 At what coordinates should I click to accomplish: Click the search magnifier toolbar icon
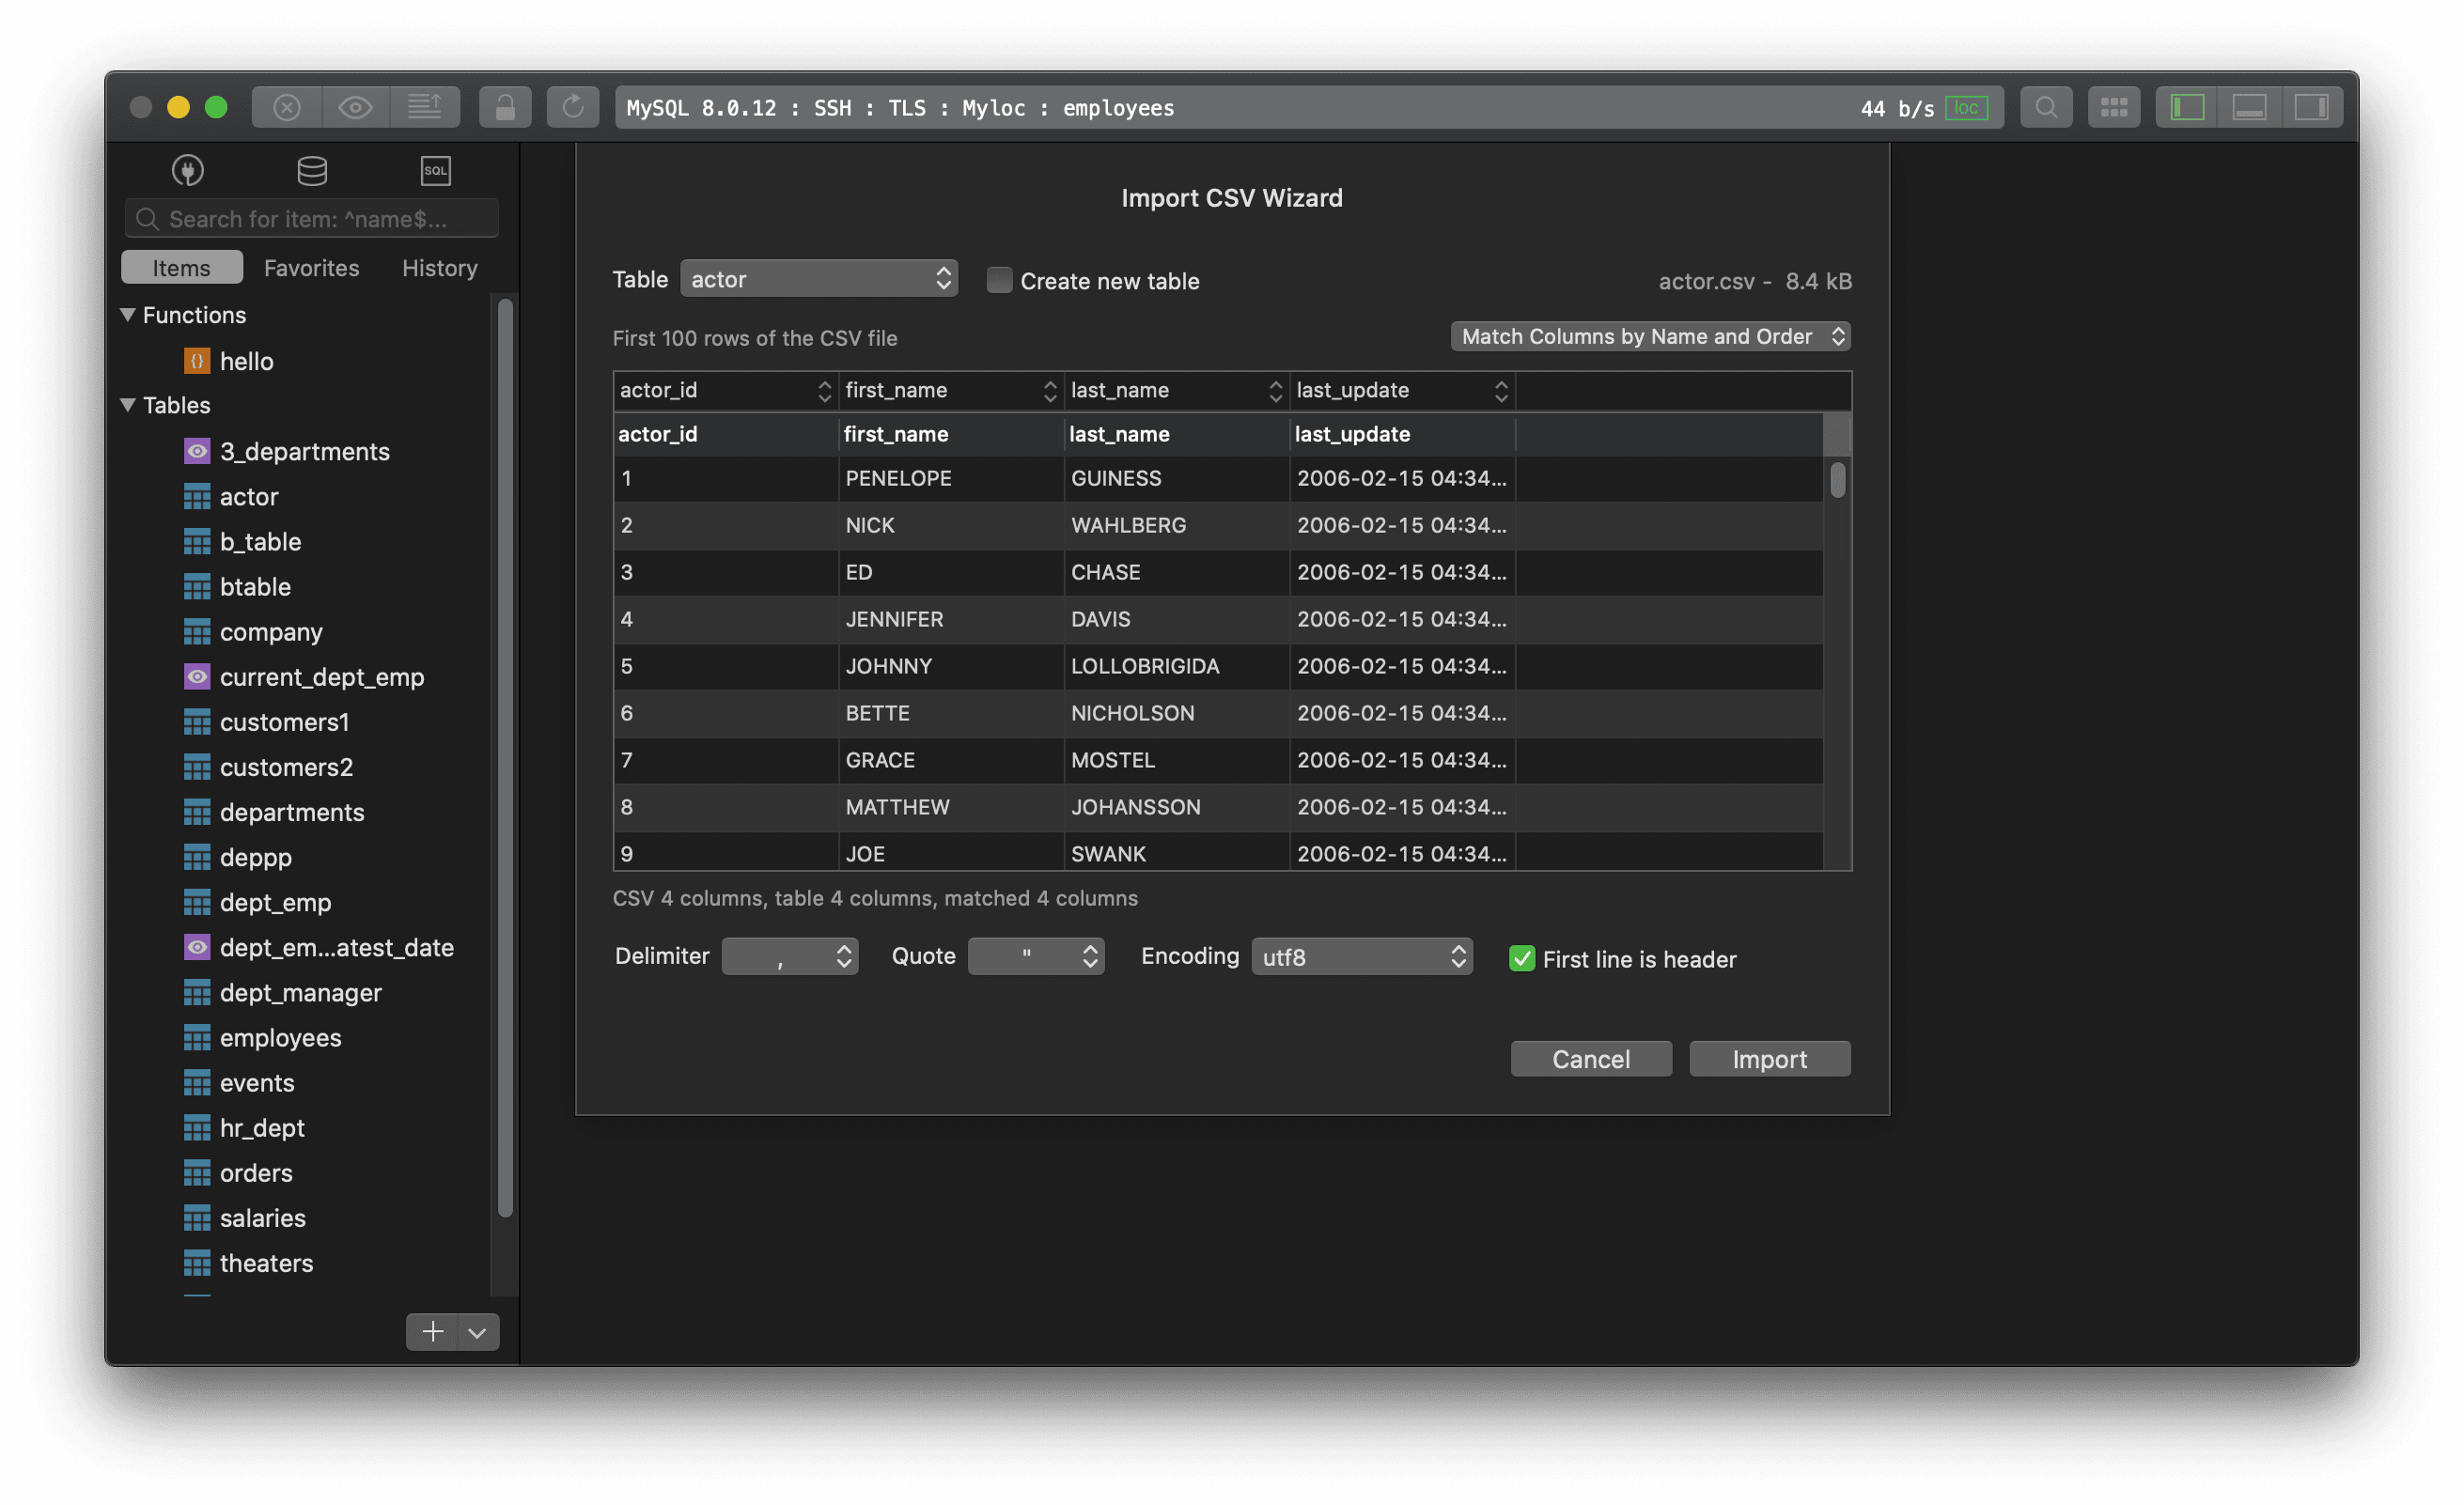coord(2046,107)
